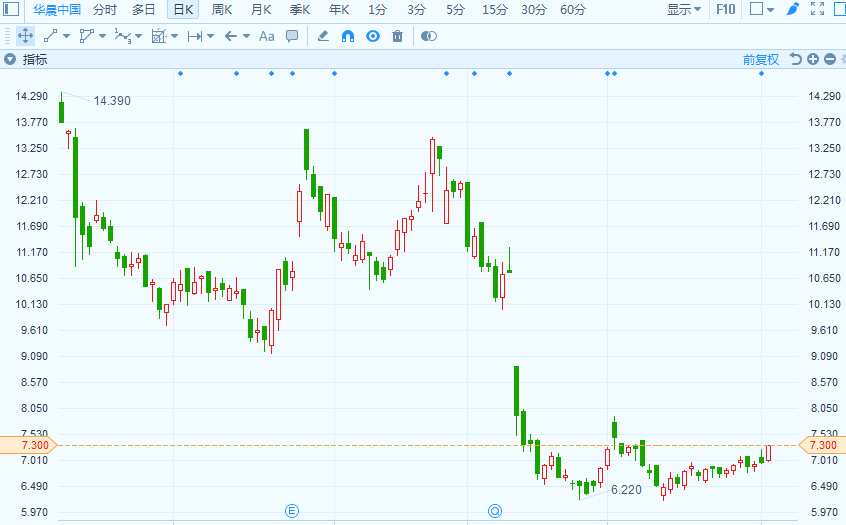The width and height of the screenshot is (846, 525).
Task: Open the wave line tool dropdown arrow
Action: 139,36
